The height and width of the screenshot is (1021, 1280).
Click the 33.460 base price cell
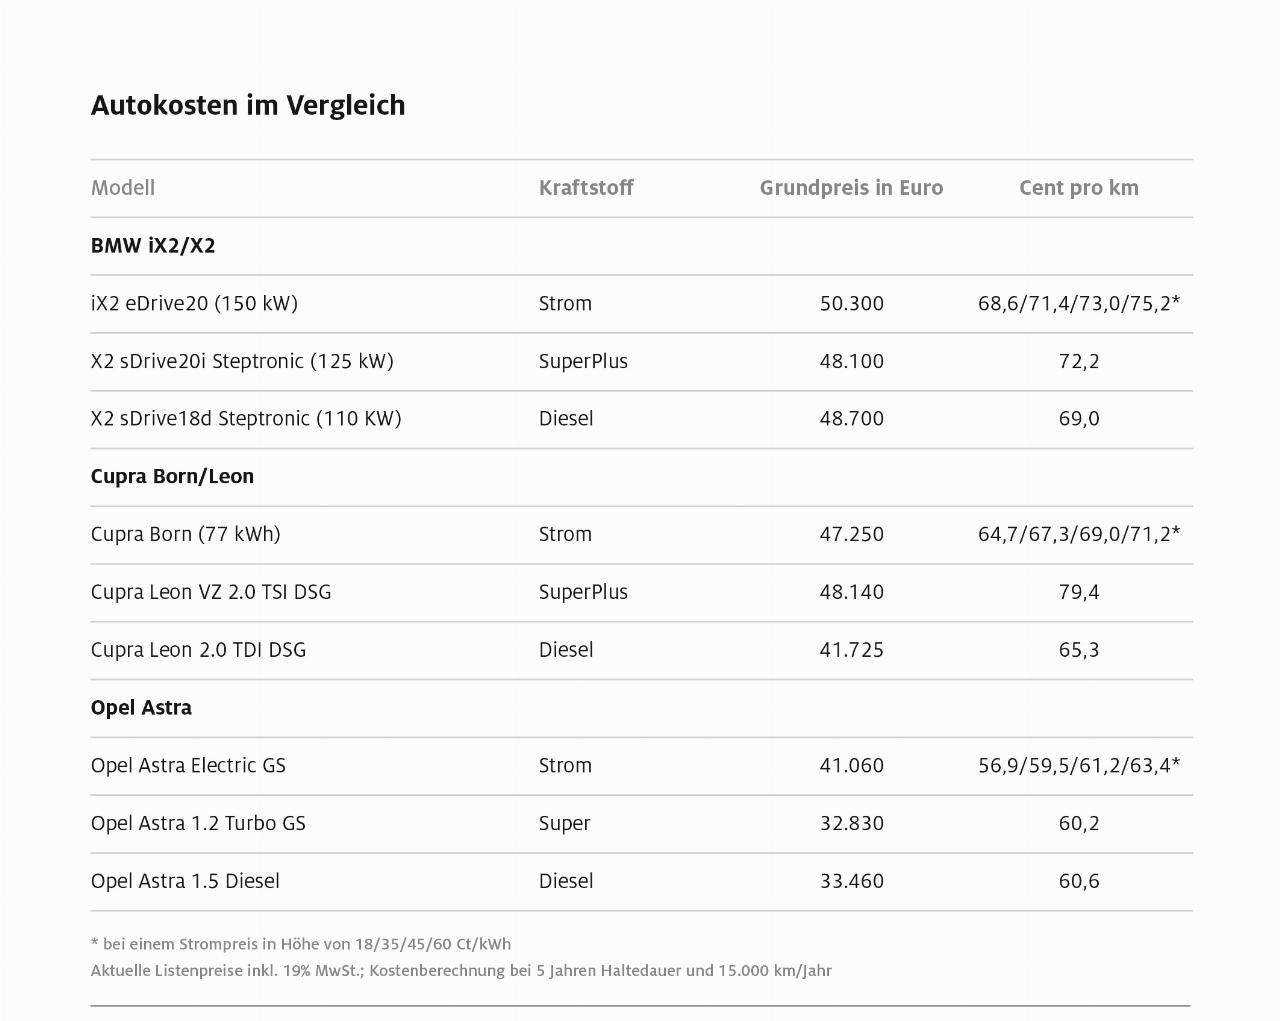pyautogui.click(x=851, y=881)
